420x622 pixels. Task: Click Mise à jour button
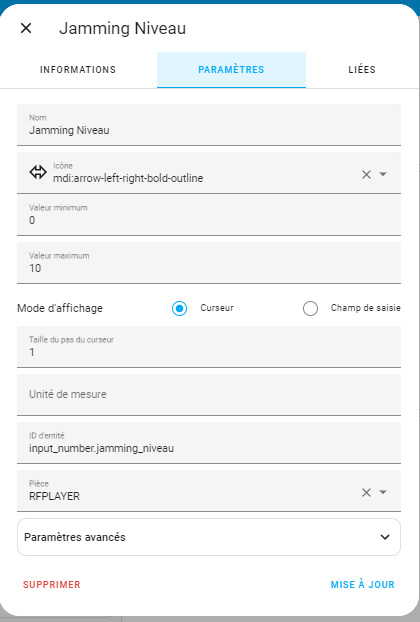point(362,584)
